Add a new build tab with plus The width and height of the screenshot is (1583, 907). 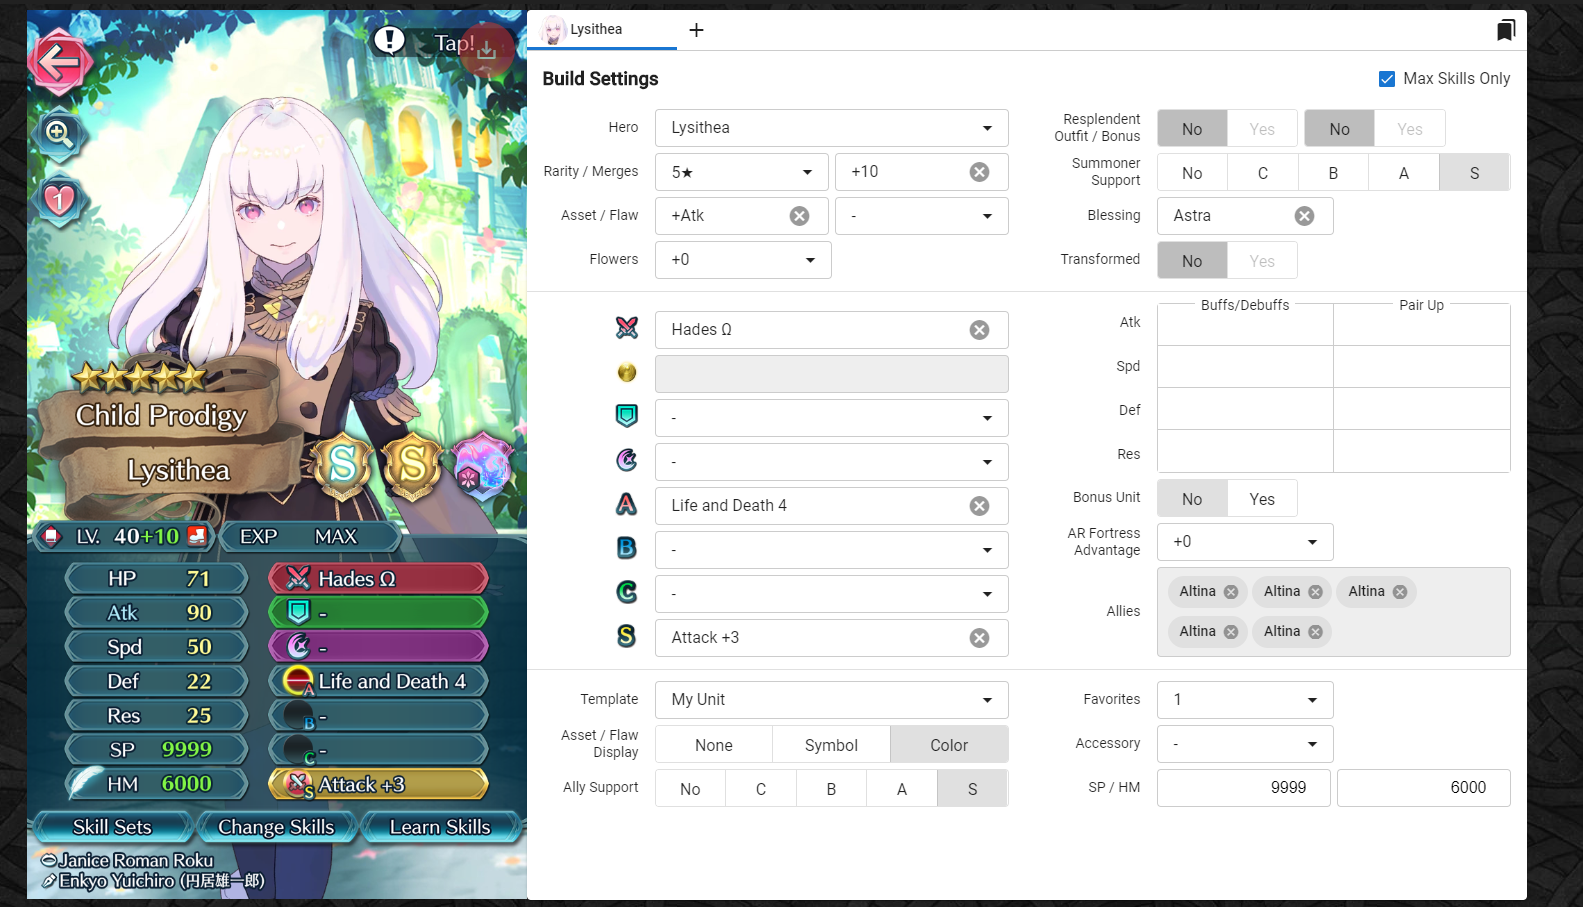pyautogui.click(x=696, y=30)
